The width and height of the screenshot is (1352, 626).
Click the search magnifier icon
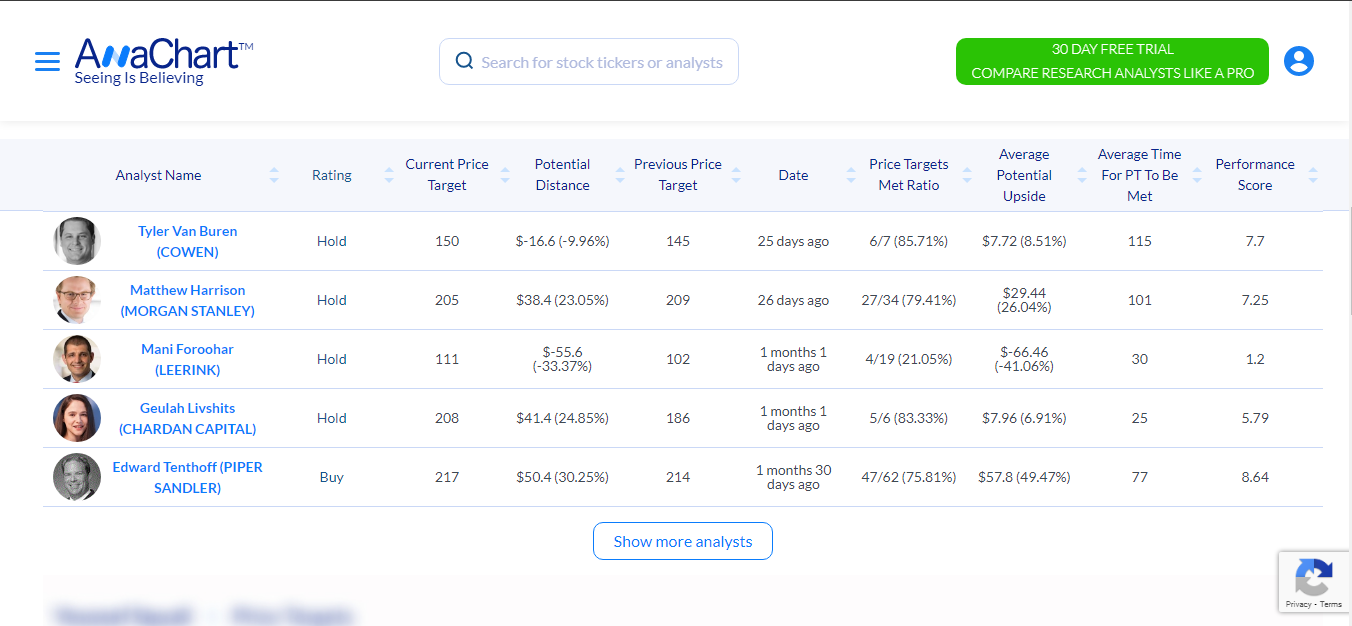coord(464,61)
